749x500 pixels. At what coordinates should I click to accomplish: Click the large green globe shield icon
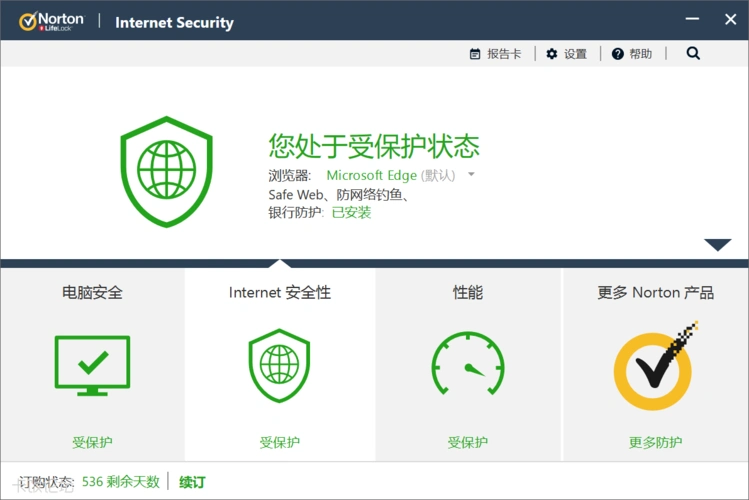coord(166,172)
